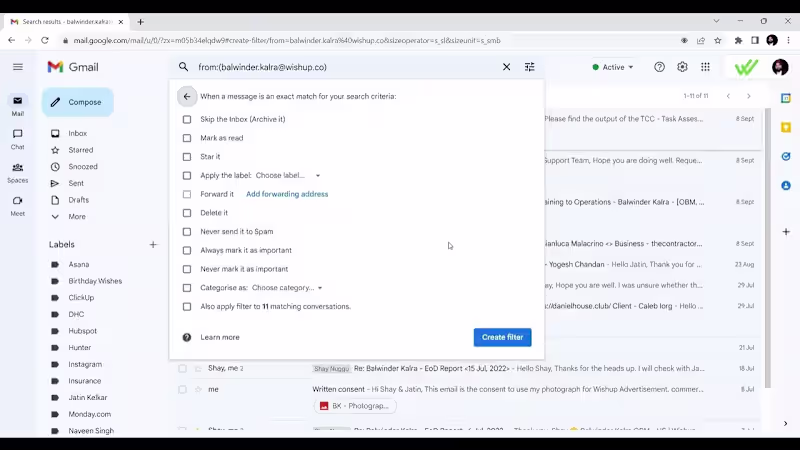
Task: Enable Mark as read checkbox
Action: [x=187, y=138]
